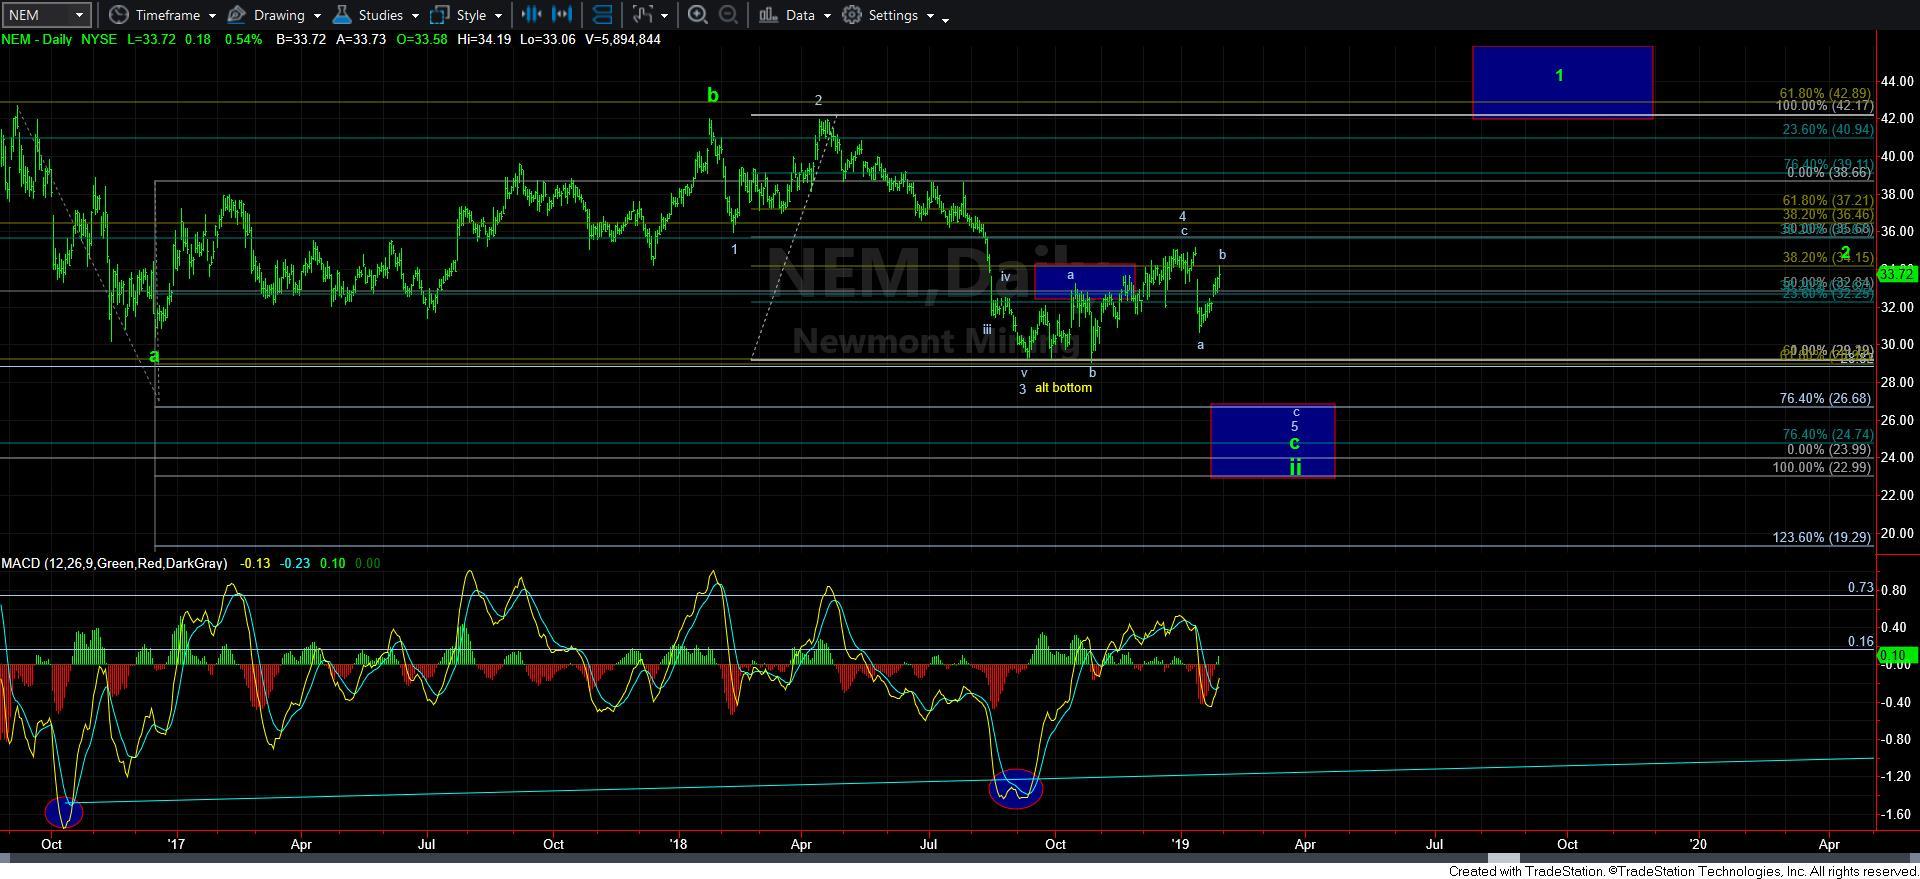Open the Data menu label
This screenshot has width=1920, height=879.
click(x=800, y=15)
